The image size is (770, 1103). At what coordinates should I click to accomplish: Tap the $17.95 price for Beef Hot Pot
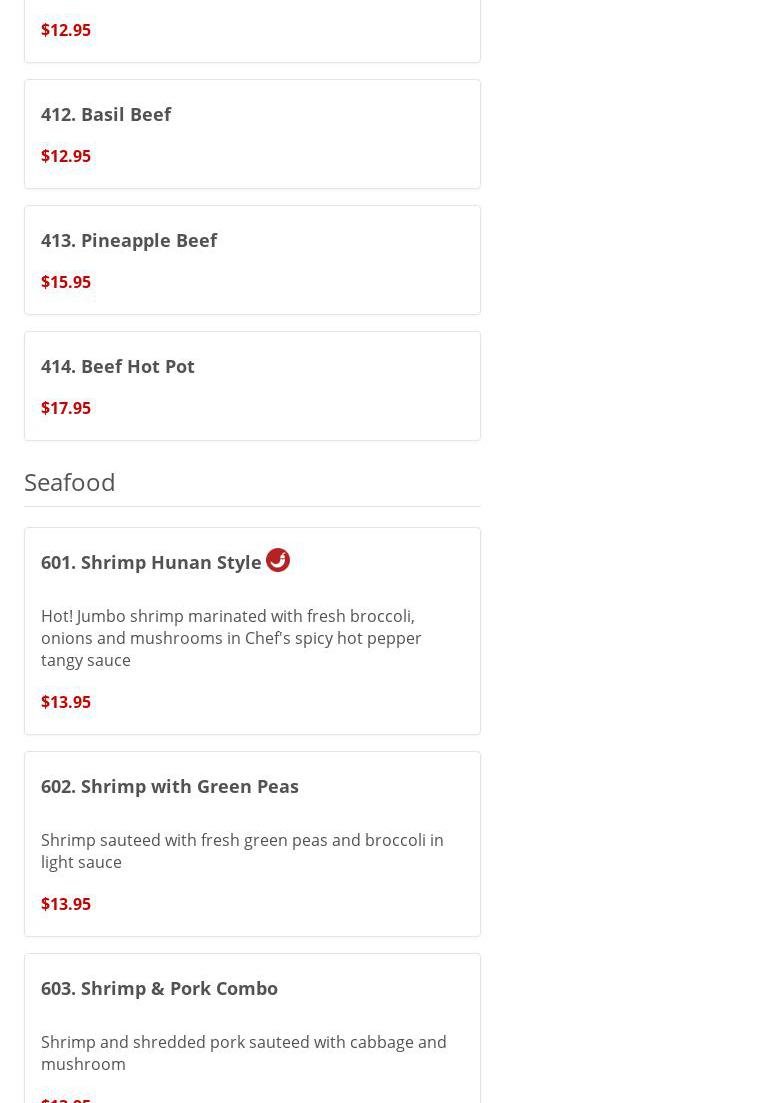(x=66, y=408)
